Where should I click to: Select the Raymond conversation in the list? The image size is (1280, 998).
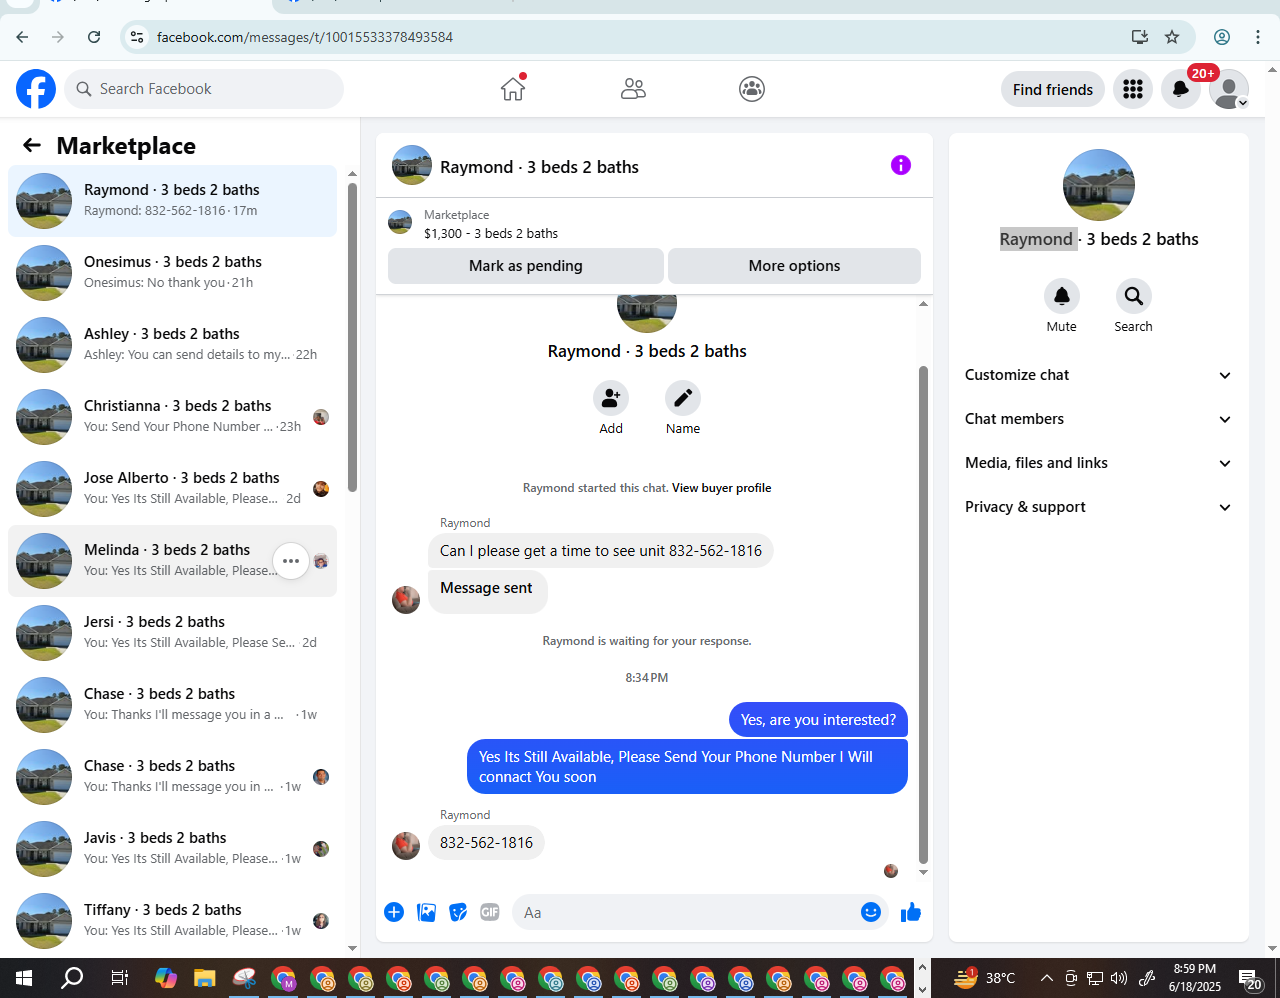[x=172, y=201]
